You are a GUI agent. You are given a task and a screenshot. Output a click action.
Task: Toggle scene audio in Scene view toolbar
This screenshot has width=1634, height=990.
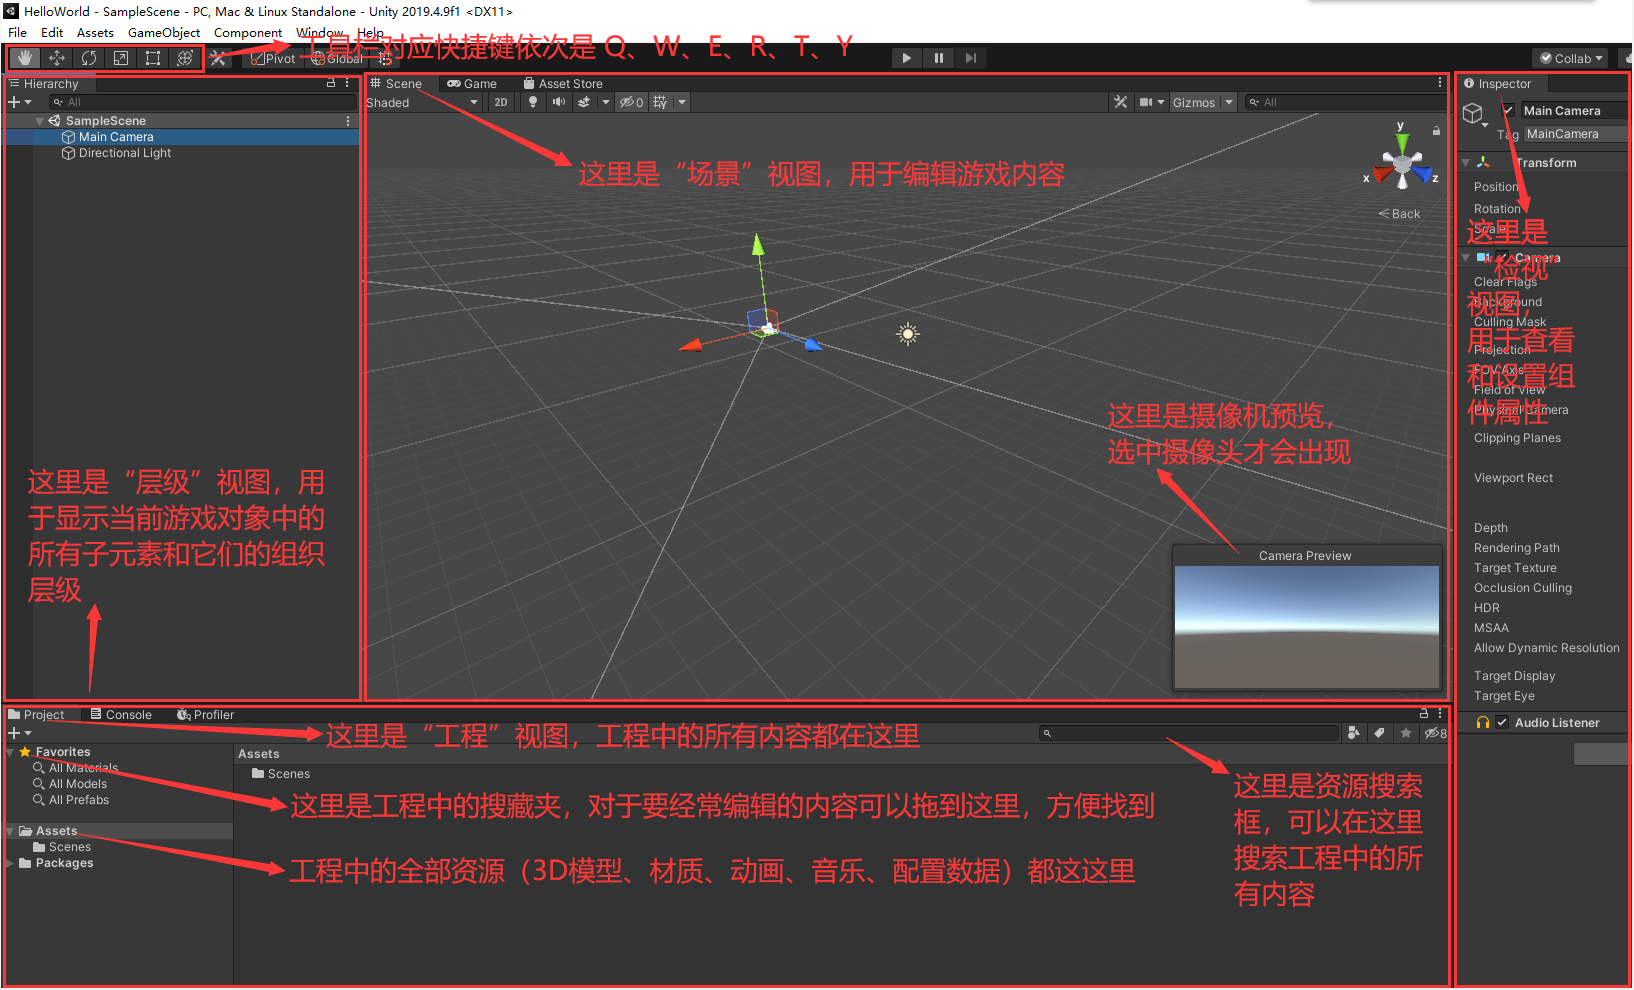(x=558, y=101)
